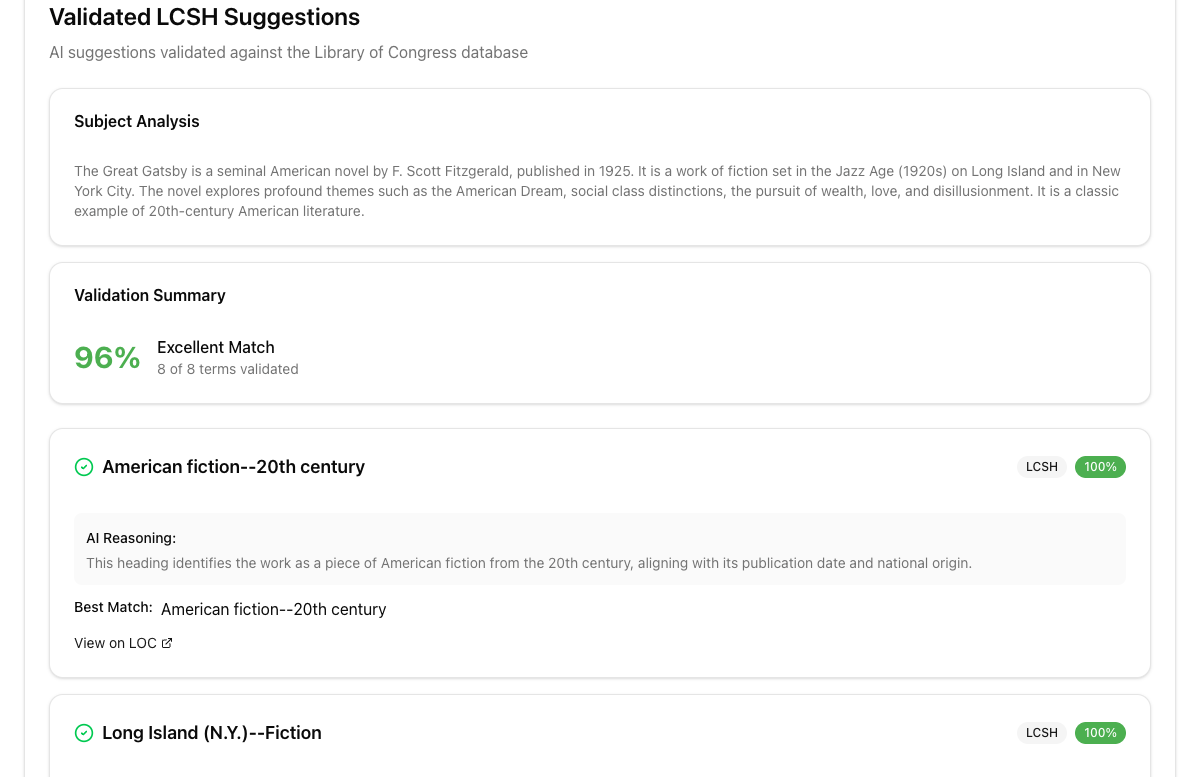Click the AI Reasoning label

131,538
